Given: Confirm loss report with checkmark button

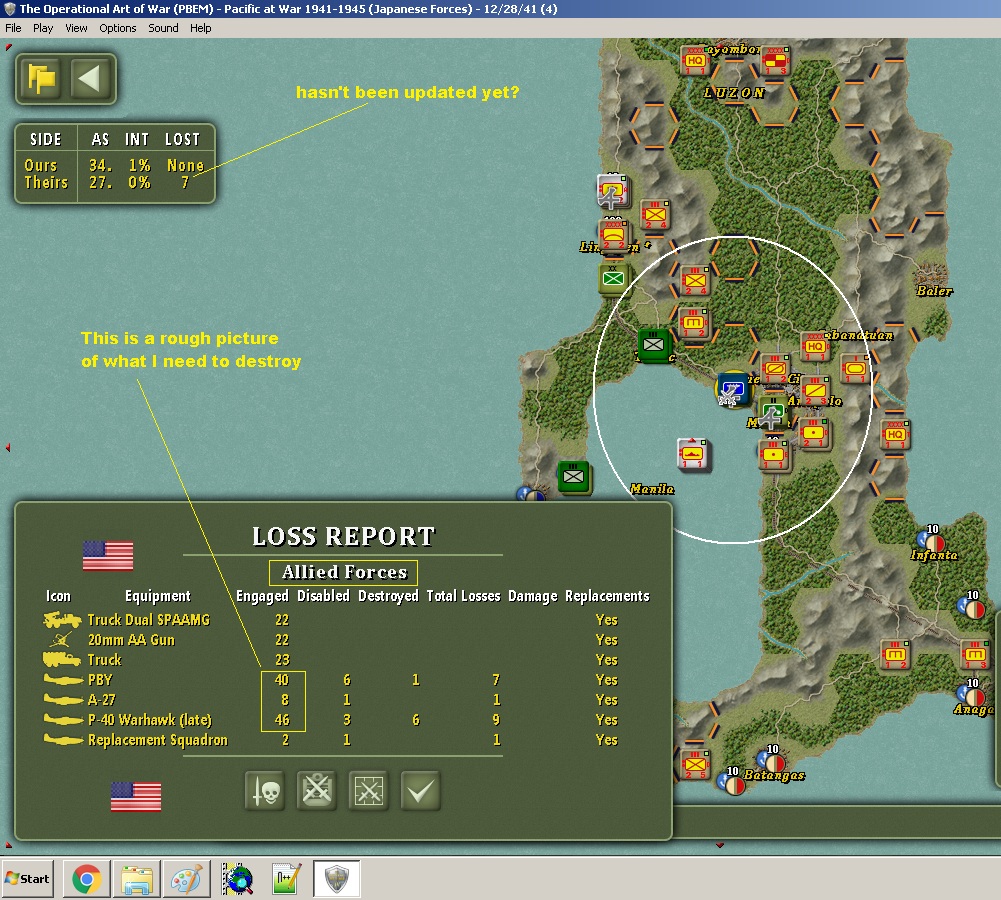Looking at the screenshot, I should (x=421, y=791).
